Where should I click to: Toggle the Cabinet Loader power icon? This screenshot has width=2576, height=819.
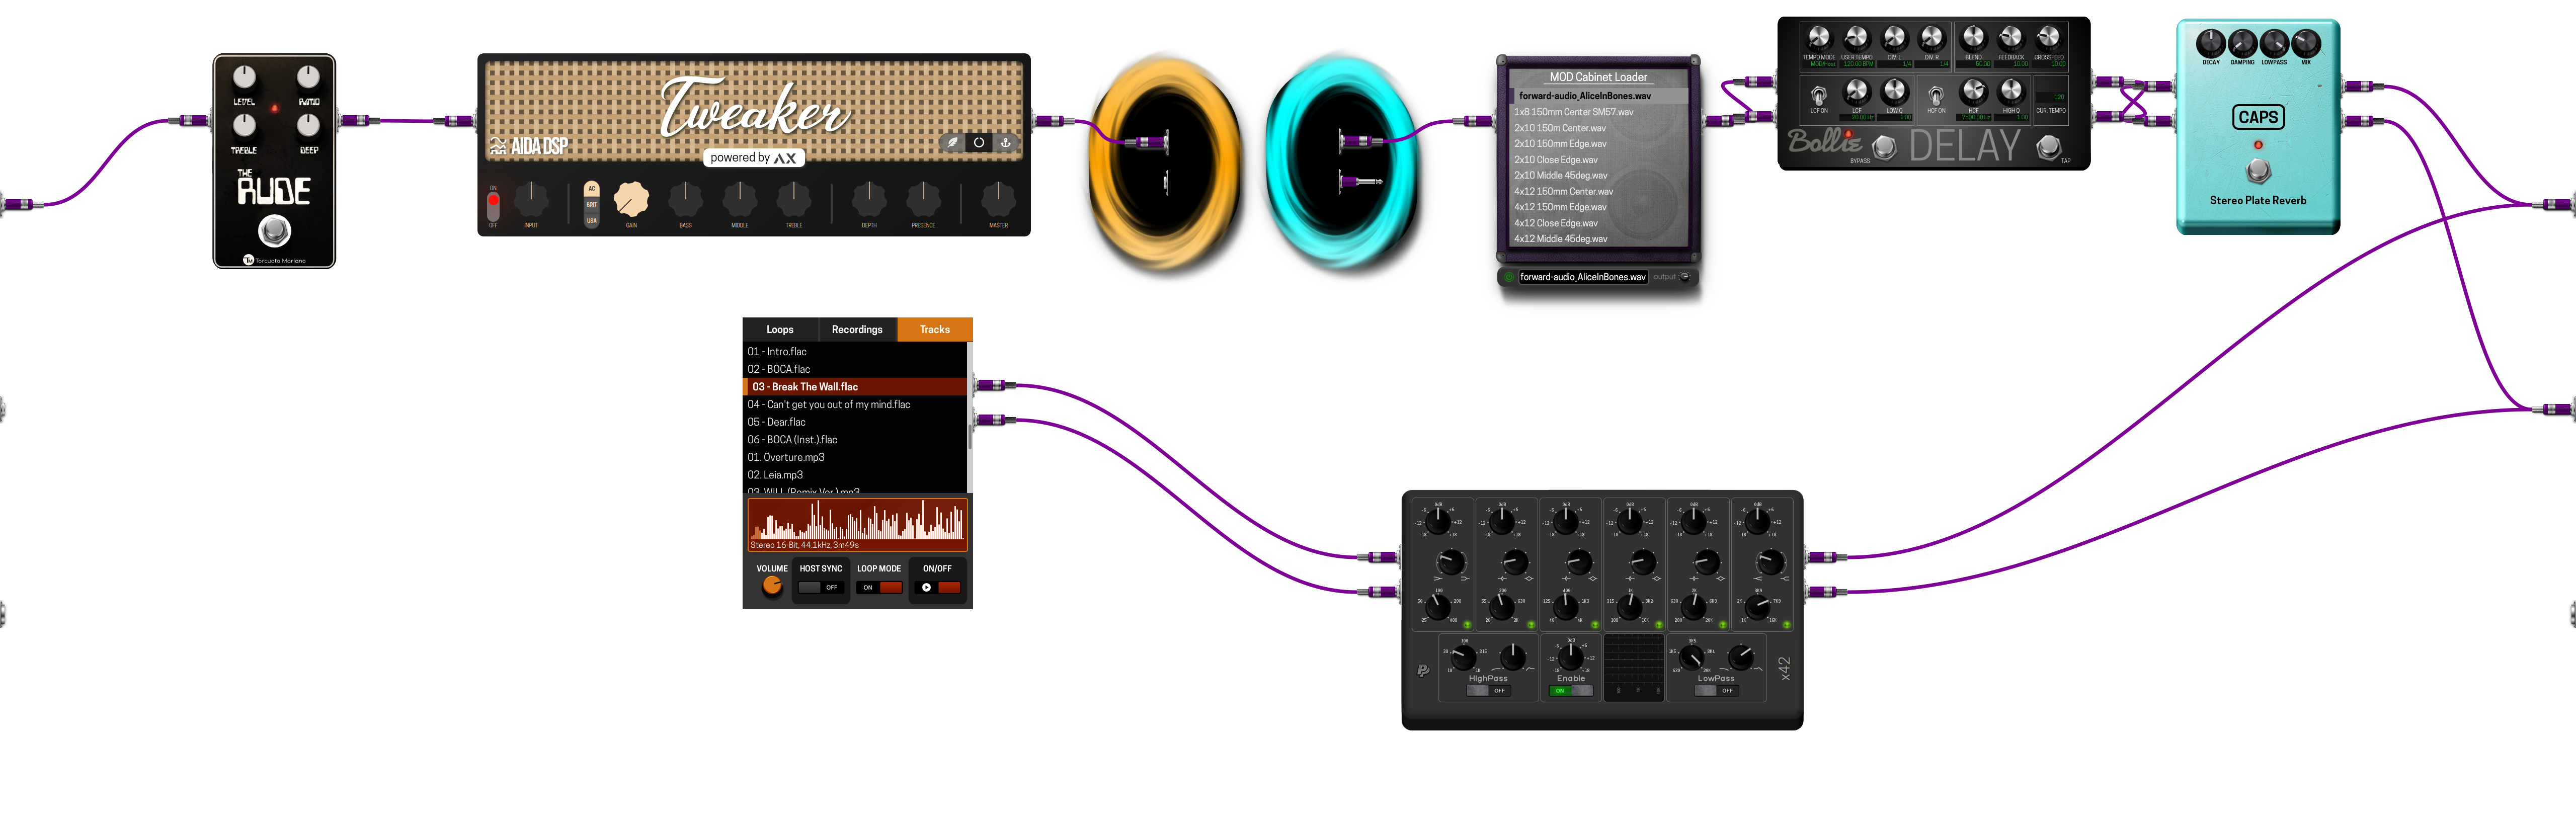pos(1508,277)
